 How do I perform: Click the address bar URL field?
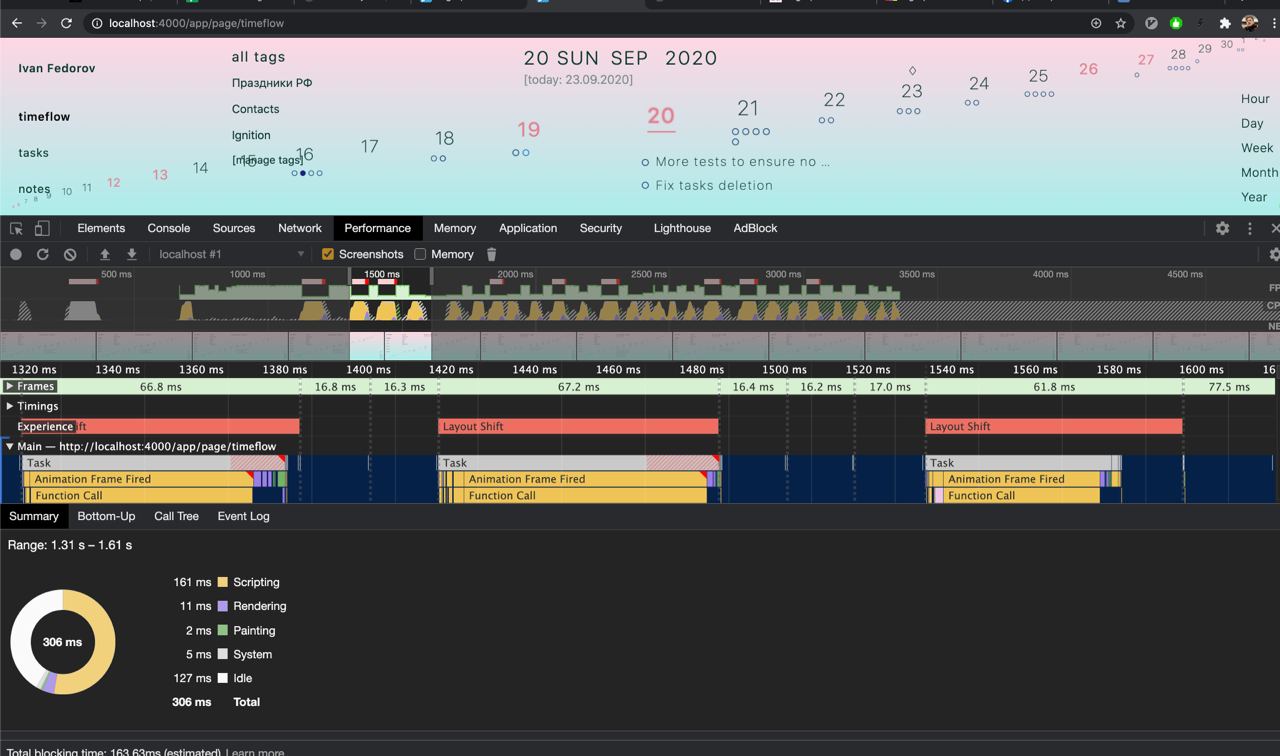pyautogui.click(x=585, y=23)
